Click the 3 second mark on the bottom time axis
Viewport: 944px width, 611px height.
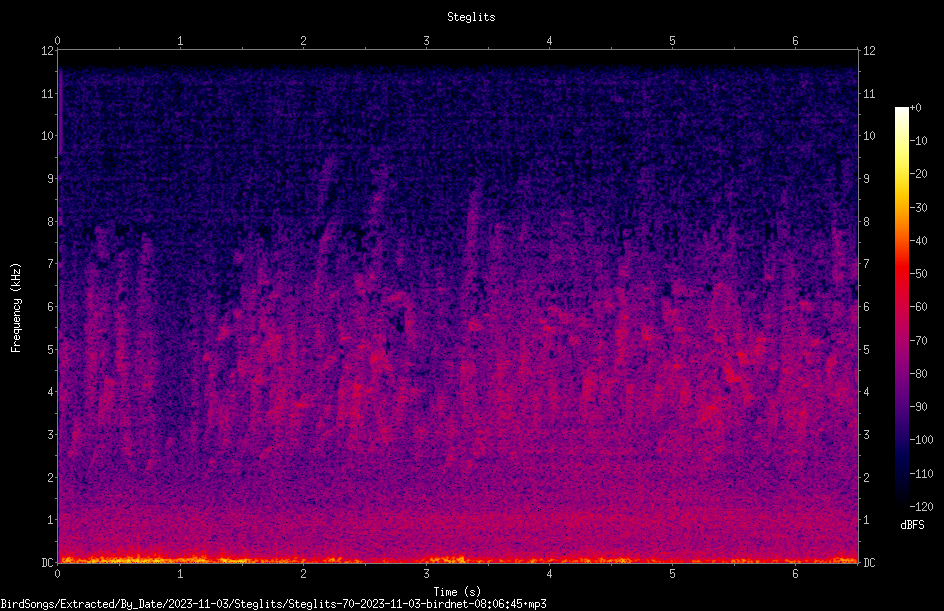tap(426, 574)
